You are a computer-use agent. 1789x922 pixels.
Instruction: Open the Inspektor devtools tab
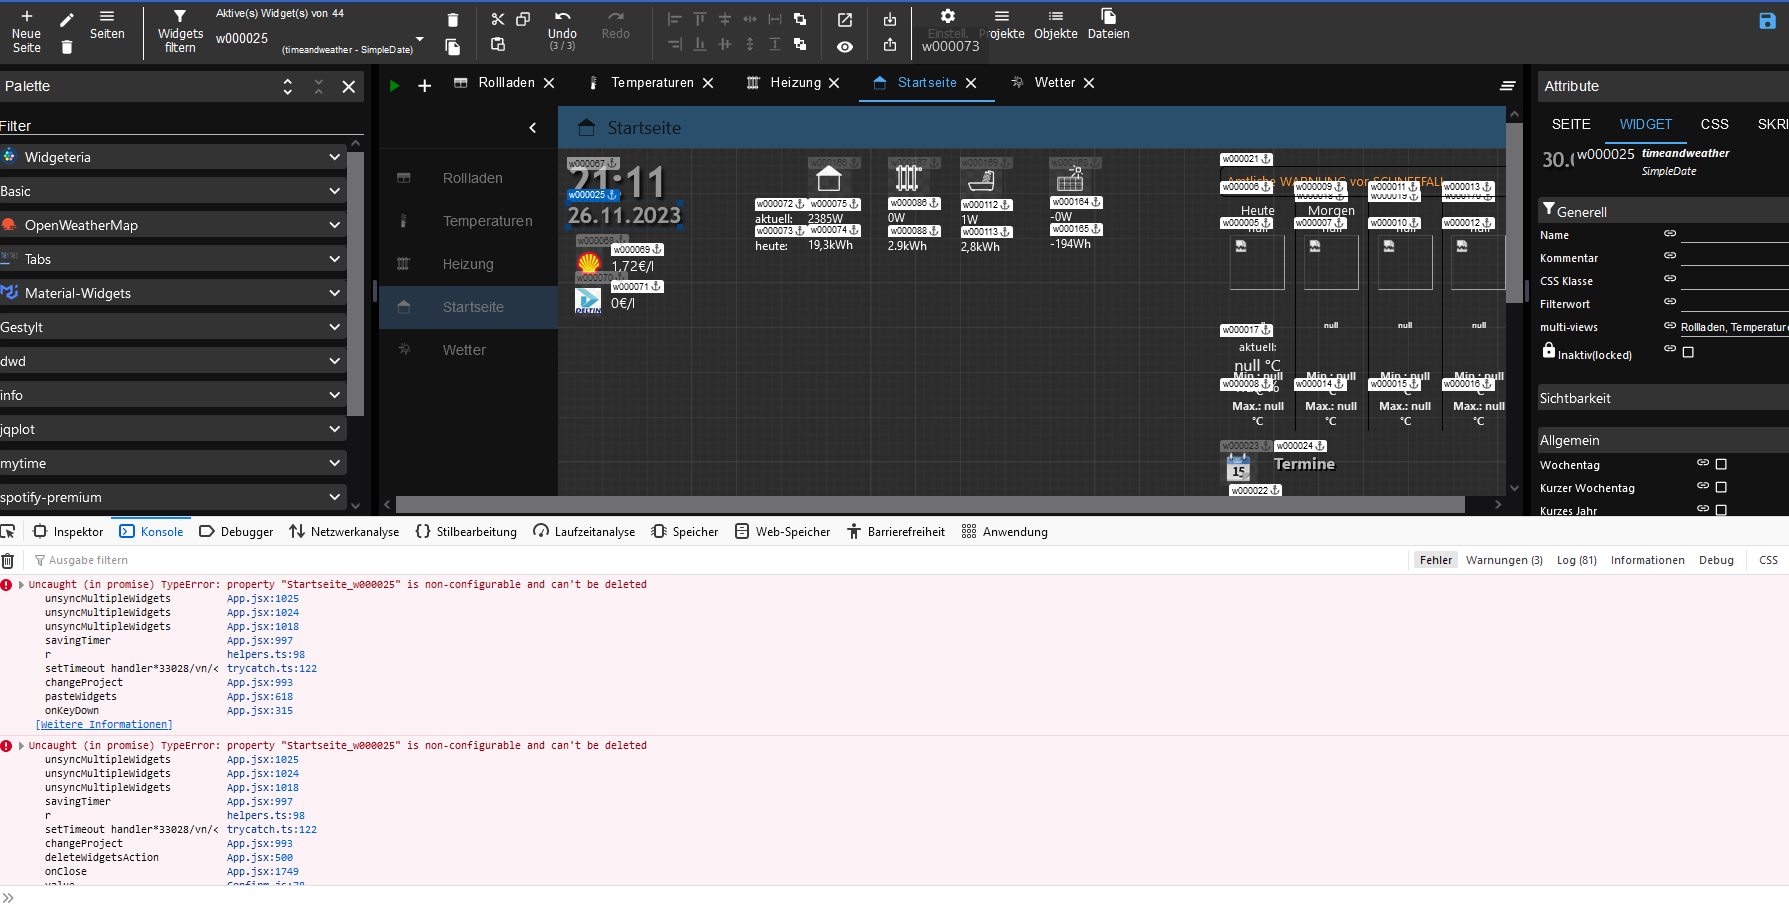tap(68, 532)
